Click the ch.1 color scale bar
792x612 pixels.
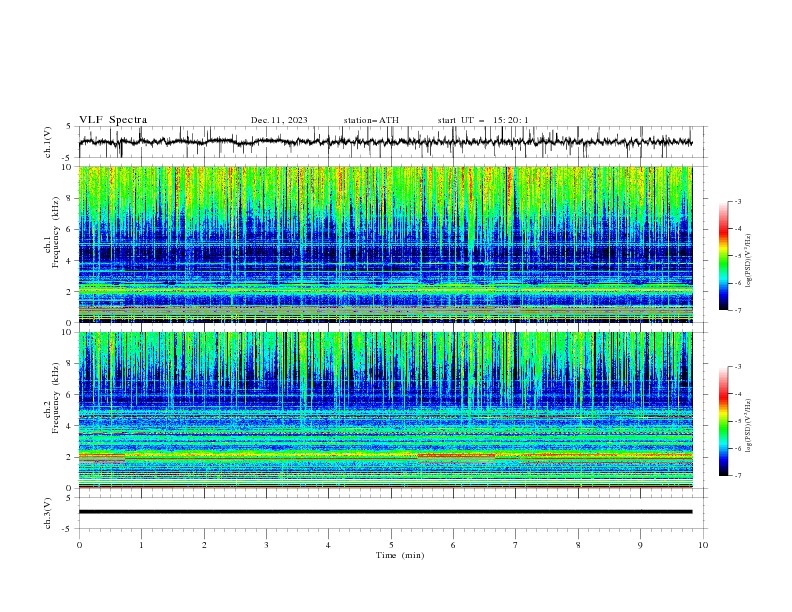point(723,256)
